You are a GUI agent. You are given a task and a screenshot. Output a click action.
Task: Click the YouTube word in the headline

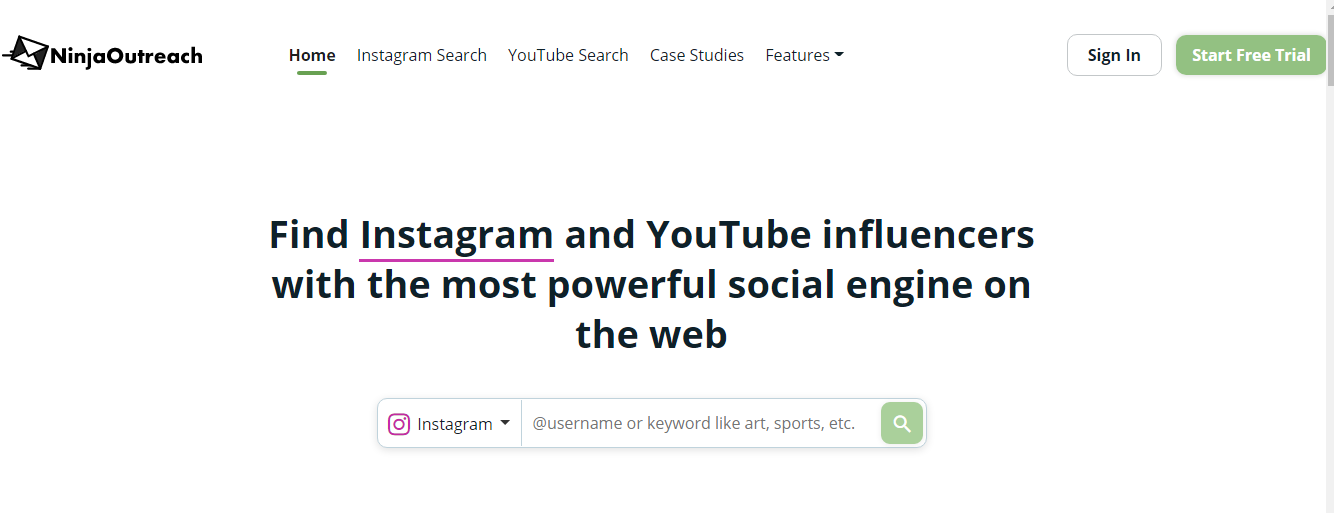[x=729, y=235]
